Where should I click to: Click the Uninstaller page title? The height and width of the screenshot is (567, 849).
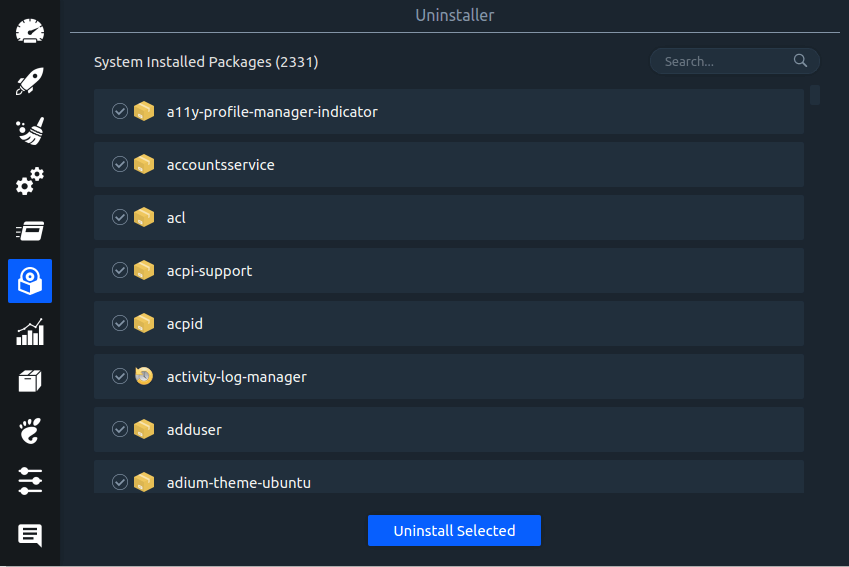[x=455, y=15]
